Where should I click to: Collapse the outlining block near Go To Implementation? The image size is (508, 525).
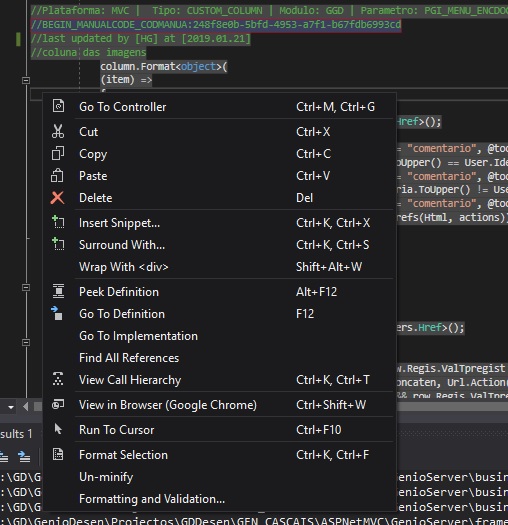[x=26, y=342]
